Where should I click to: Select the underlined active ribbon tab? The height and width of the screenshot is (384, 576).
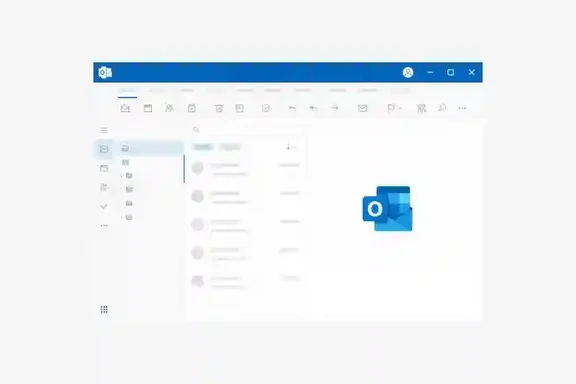(x=127, y=91)
